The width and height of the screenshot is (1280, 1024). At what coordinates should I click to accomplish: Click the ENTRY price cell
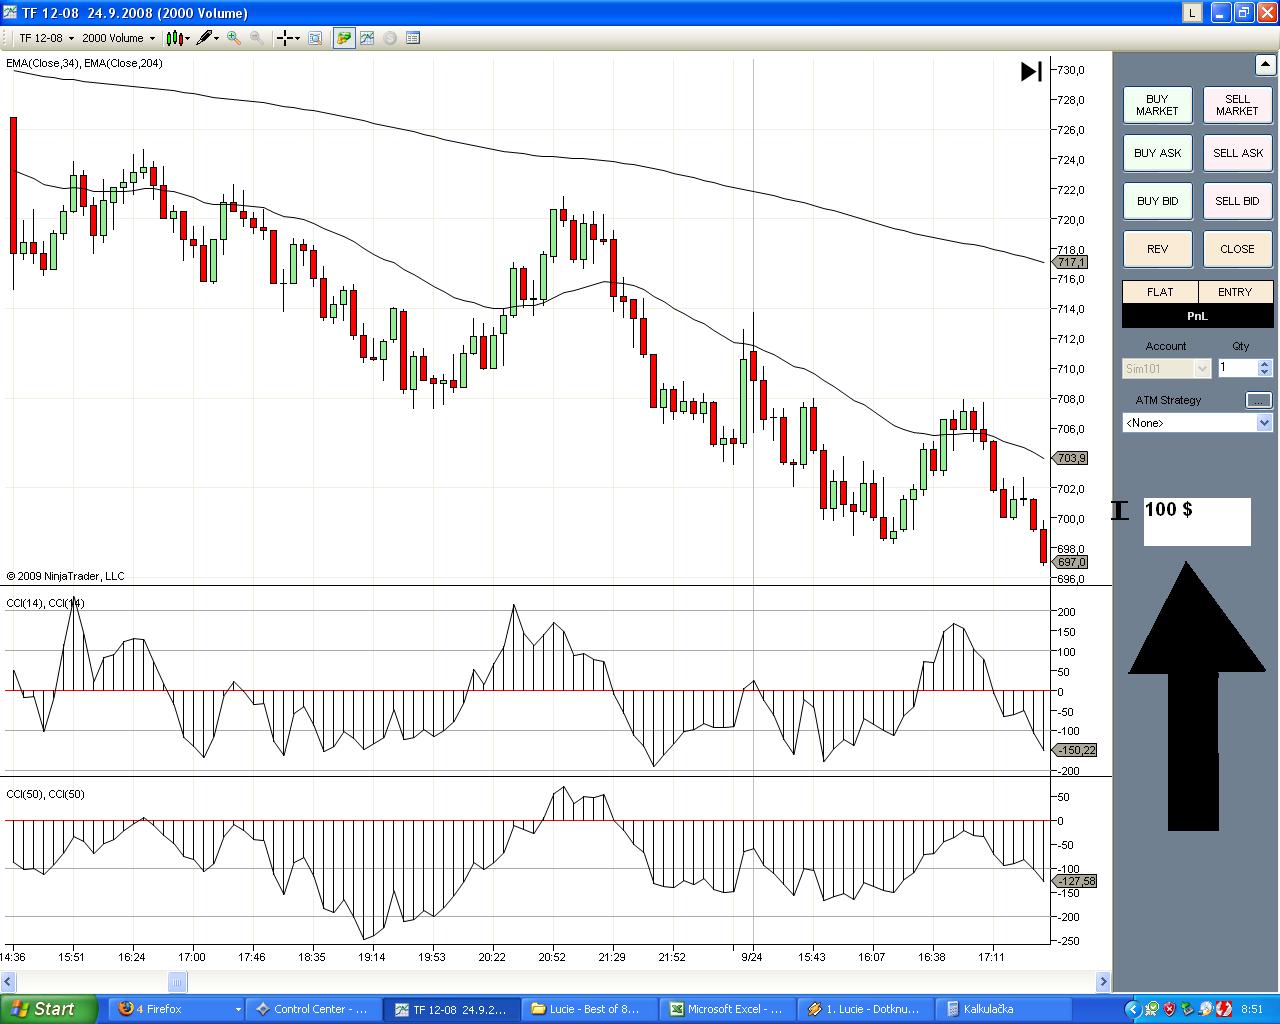(1235, 292)
